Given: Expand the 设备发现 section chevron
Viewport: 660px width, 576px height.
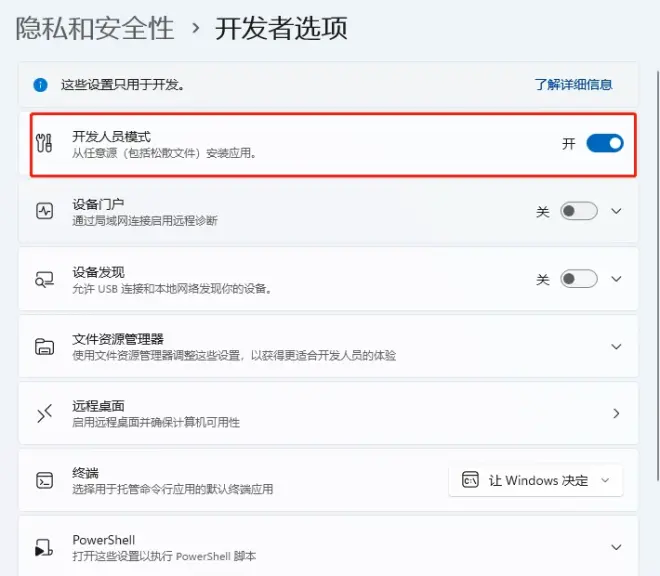Looking at the screenshot, I should click(616, 279).
